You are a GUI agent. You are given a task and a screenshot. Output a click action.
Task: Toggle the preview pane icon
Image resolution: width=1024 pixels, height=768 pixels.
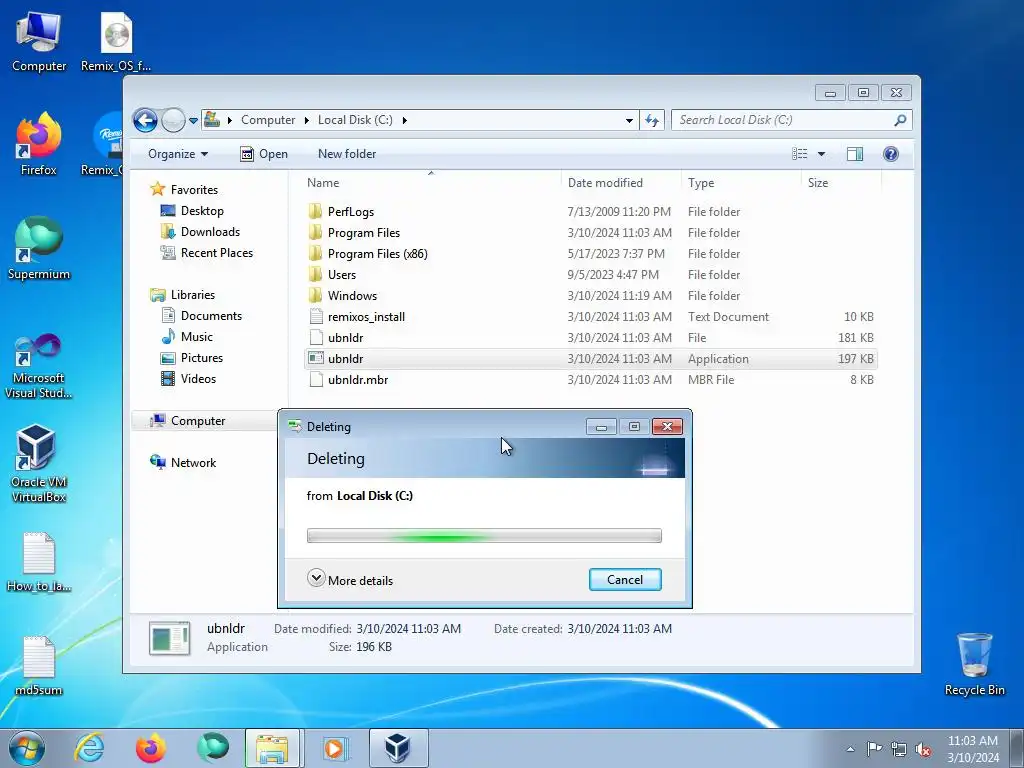click(855, 154)
